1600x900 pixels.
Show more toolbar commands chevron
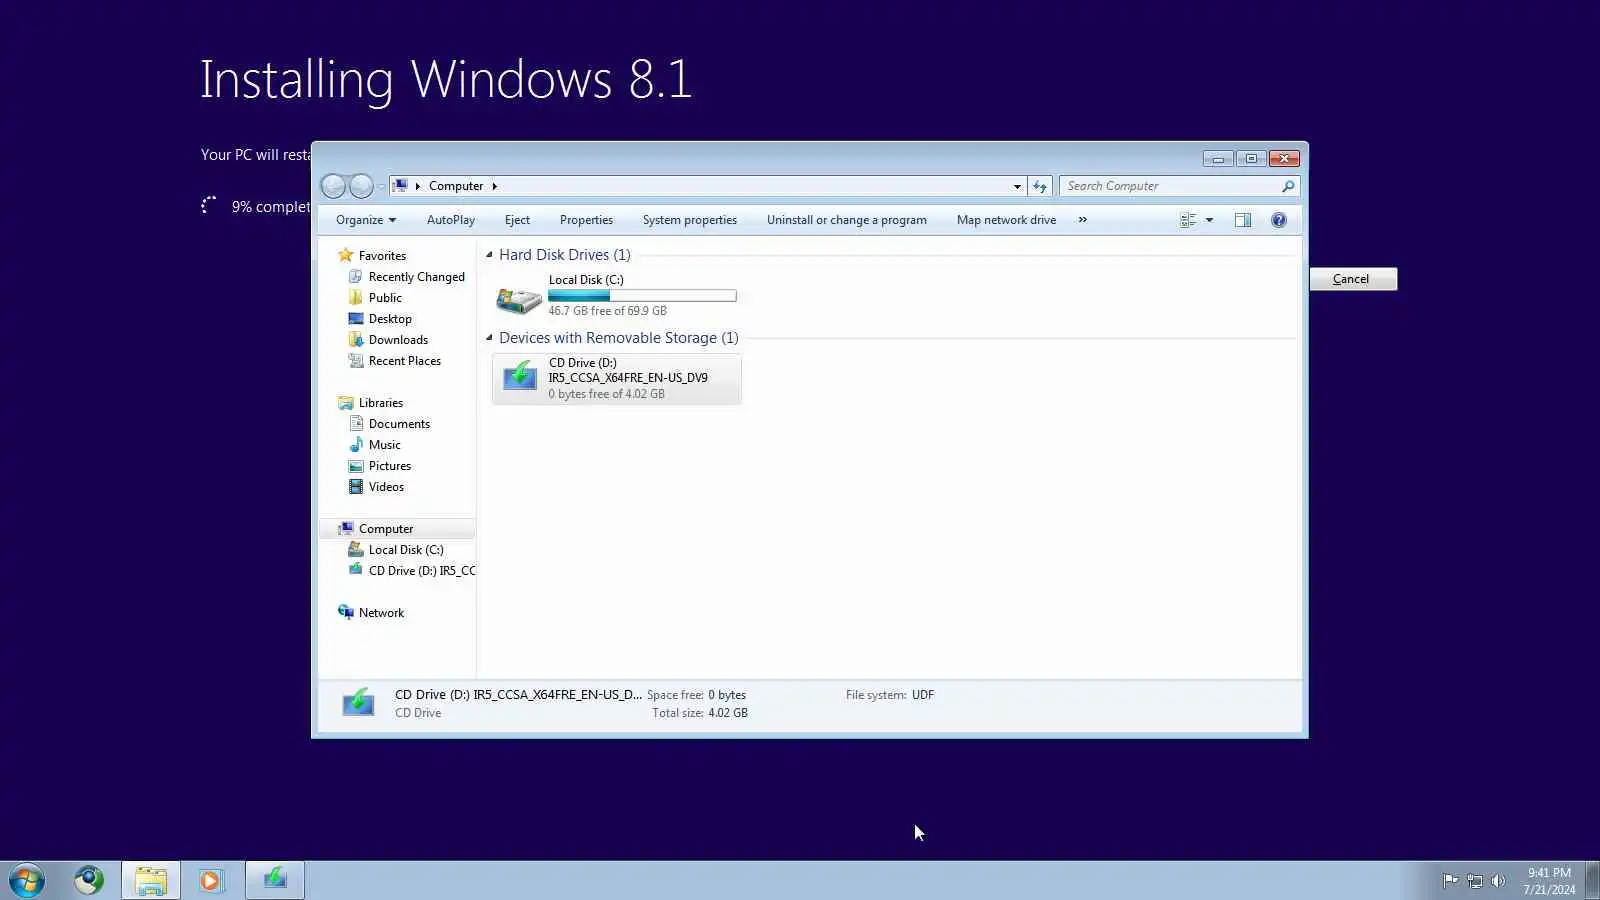1082,220
